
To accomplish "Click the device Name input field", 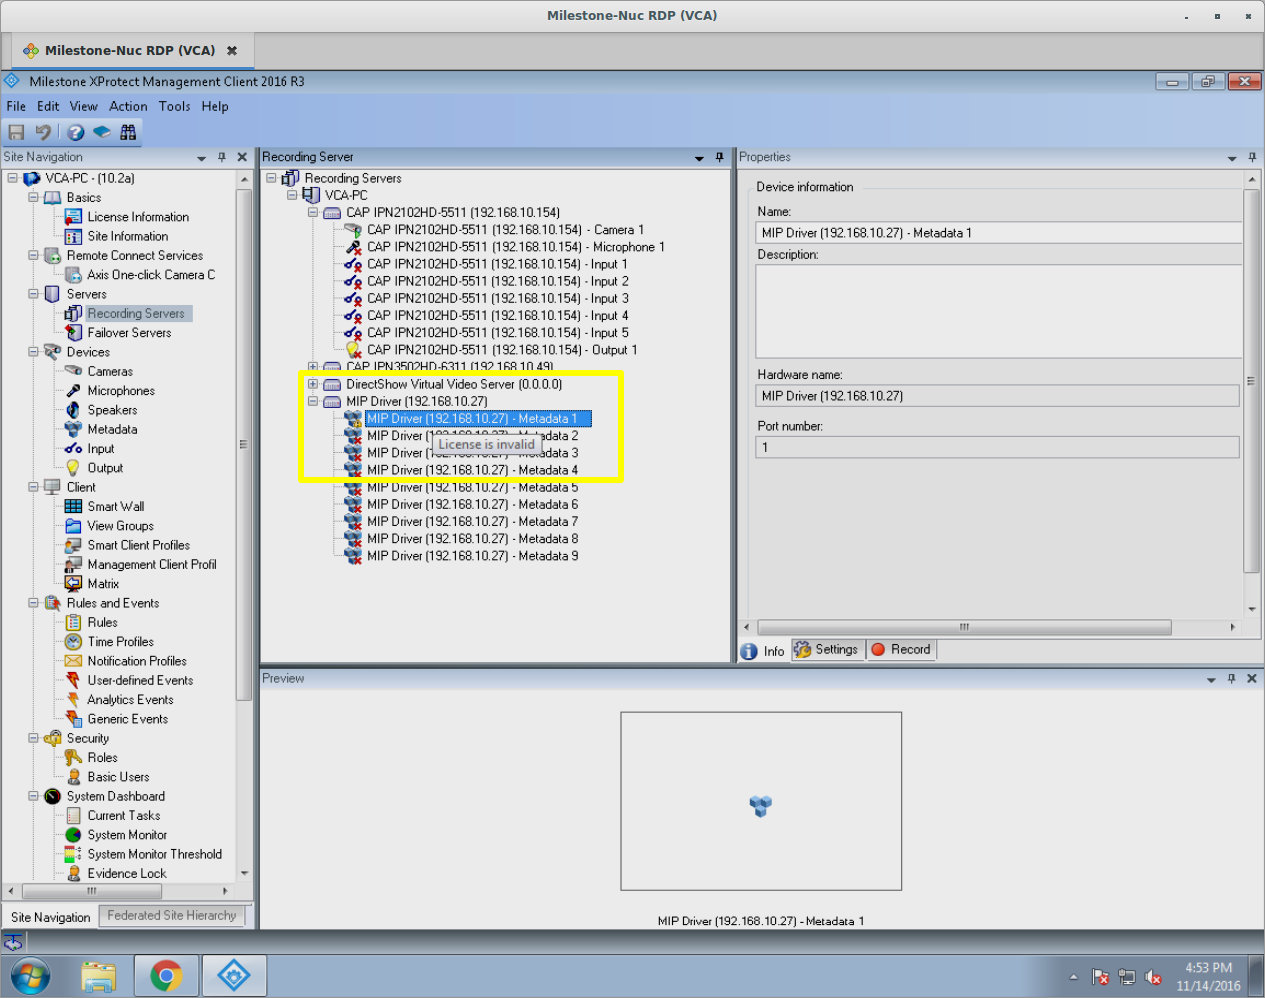I will click(x=999, y=232).
